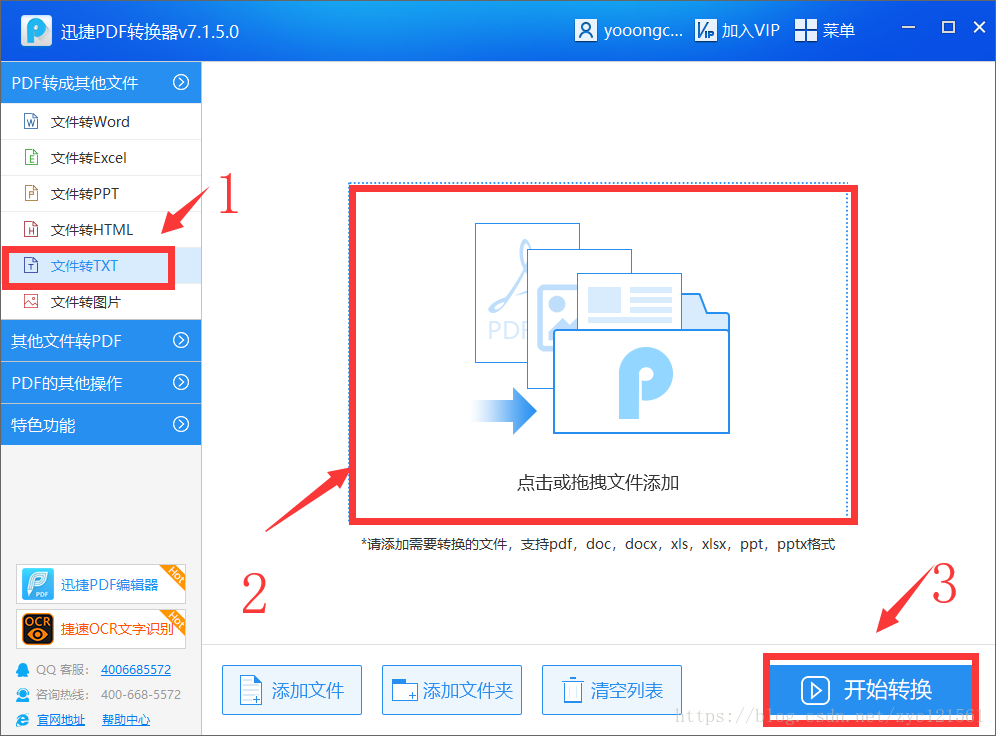Select 文件转图片 conversion option

tap(101, 302)
